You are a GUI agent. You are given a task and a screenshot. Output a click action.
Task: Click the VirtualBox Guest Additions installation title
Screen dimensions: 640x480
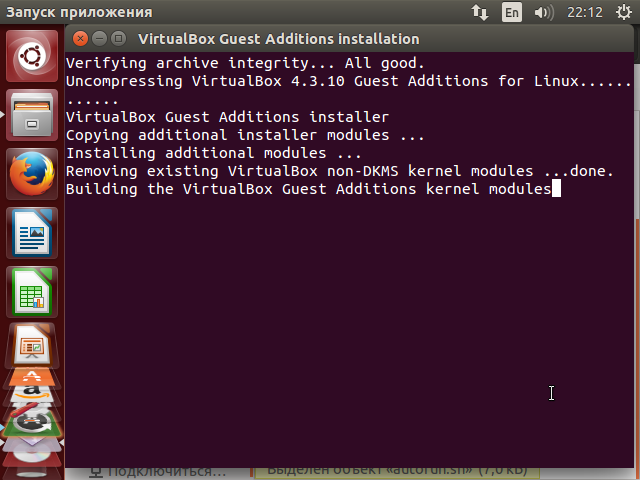[x=279, y=39]
